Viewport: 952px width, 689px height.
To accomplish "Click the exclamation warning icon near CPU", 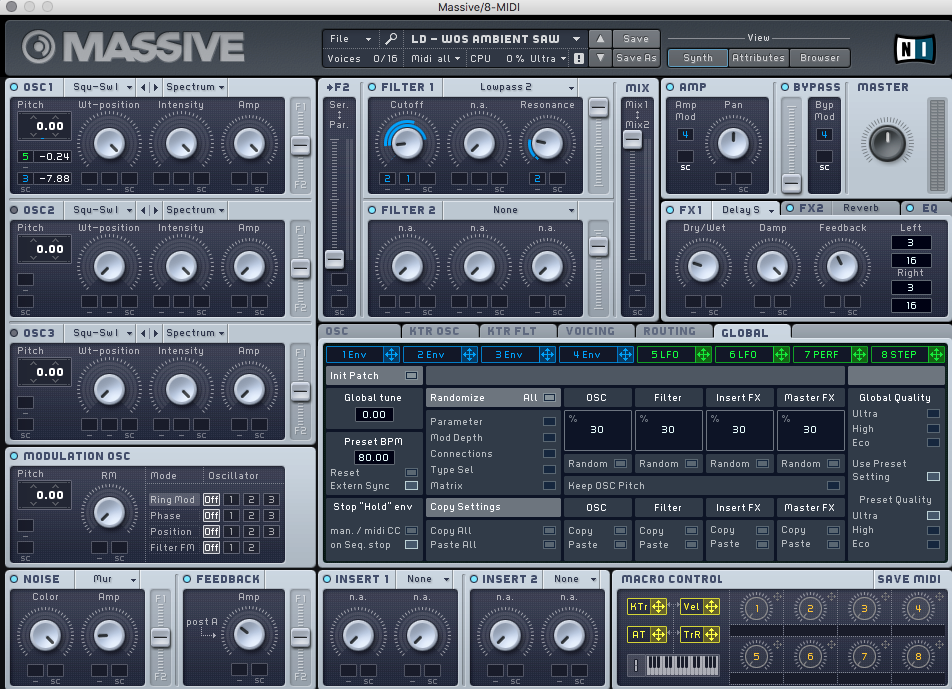I will [x=578, y=59].
